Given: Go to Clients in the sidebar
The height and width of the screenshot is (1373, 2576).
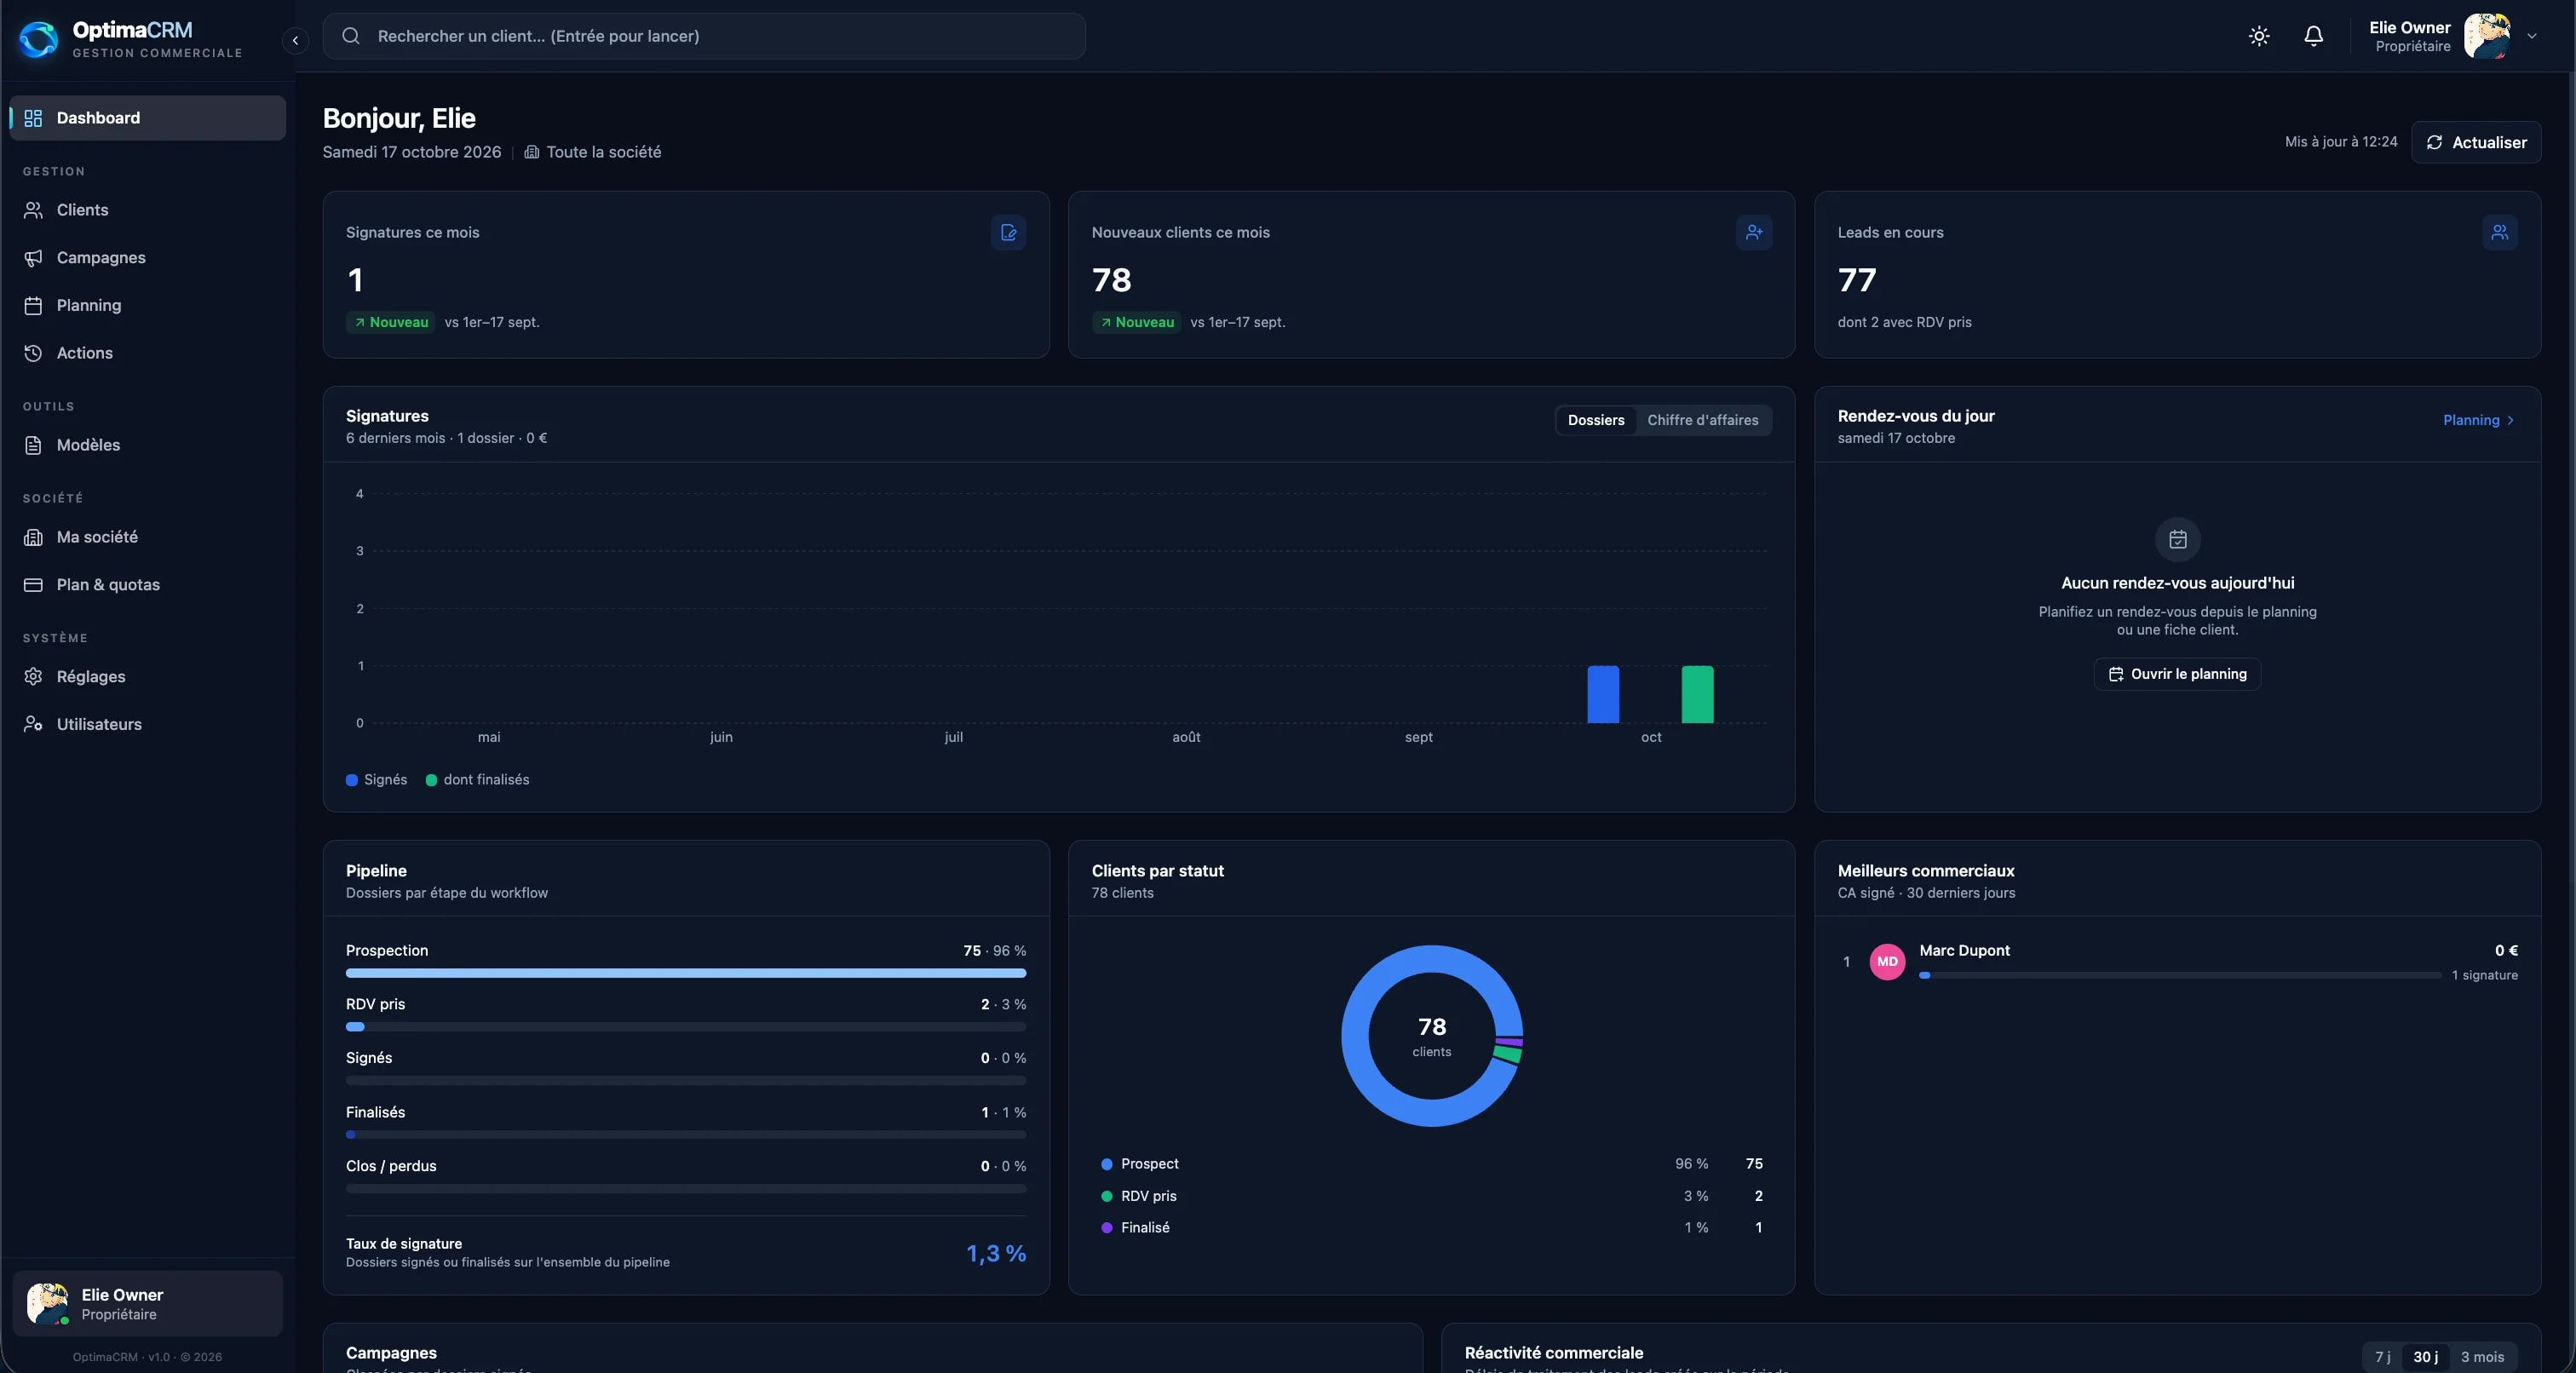Looking at the screenshot, I should [x=148, y=210].
